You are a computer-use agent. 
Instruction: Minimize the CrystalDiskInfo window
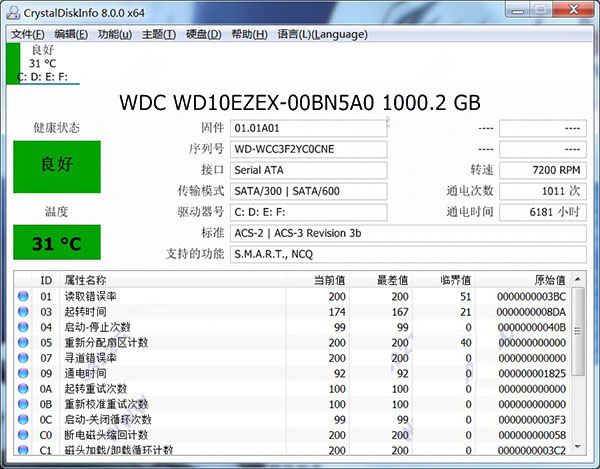(518, 10)
